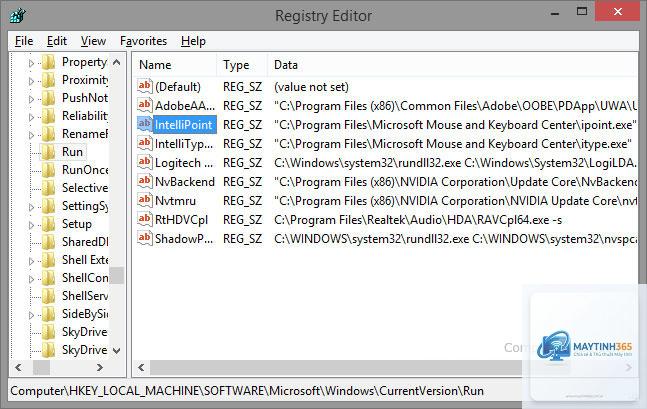Select the ShellServ key in the tree
This screenshot has width=647, height=409.
[85, 296]
